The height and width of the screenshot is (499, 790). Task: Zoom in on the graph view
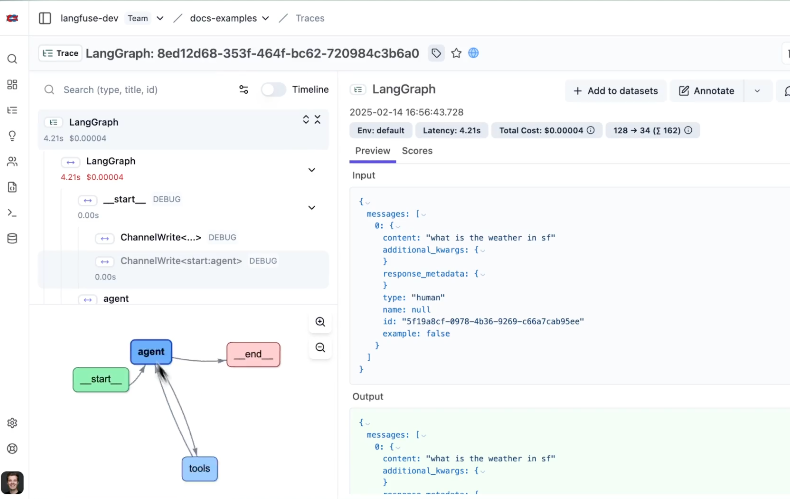(x=320, y=322)
